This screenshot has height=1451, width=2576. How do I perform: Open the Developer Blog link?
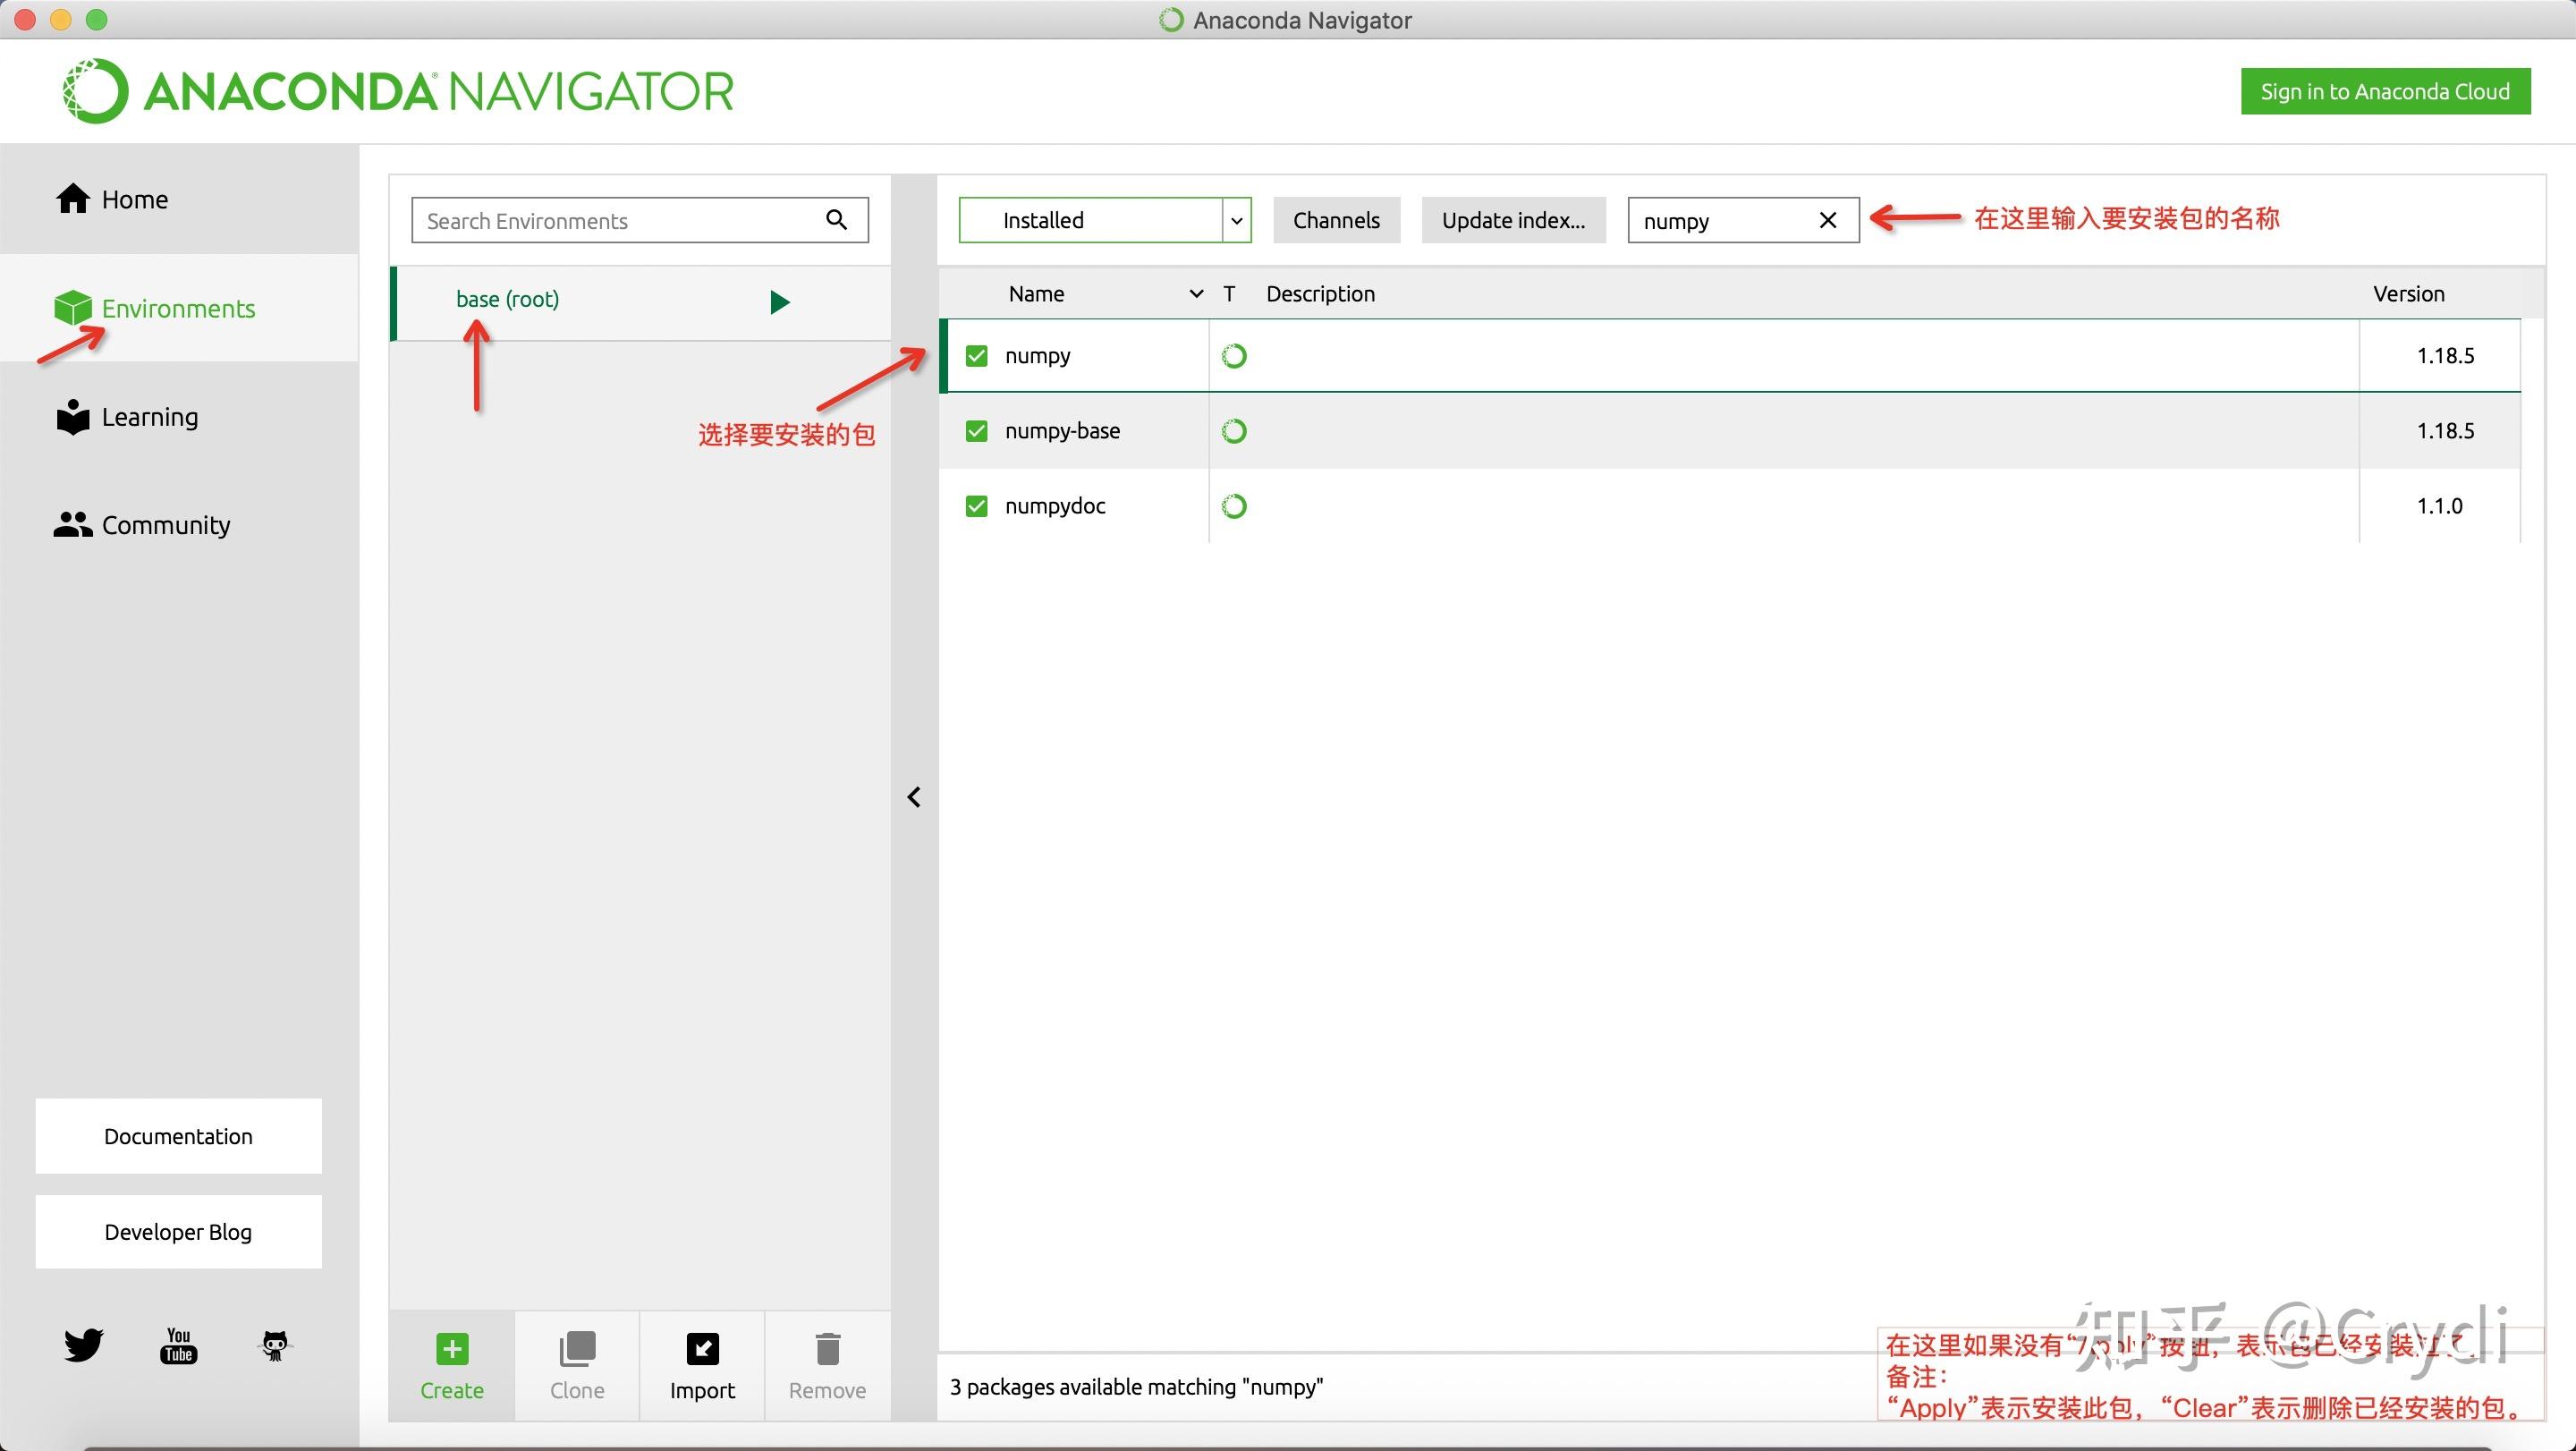[x=179, y=1232]
